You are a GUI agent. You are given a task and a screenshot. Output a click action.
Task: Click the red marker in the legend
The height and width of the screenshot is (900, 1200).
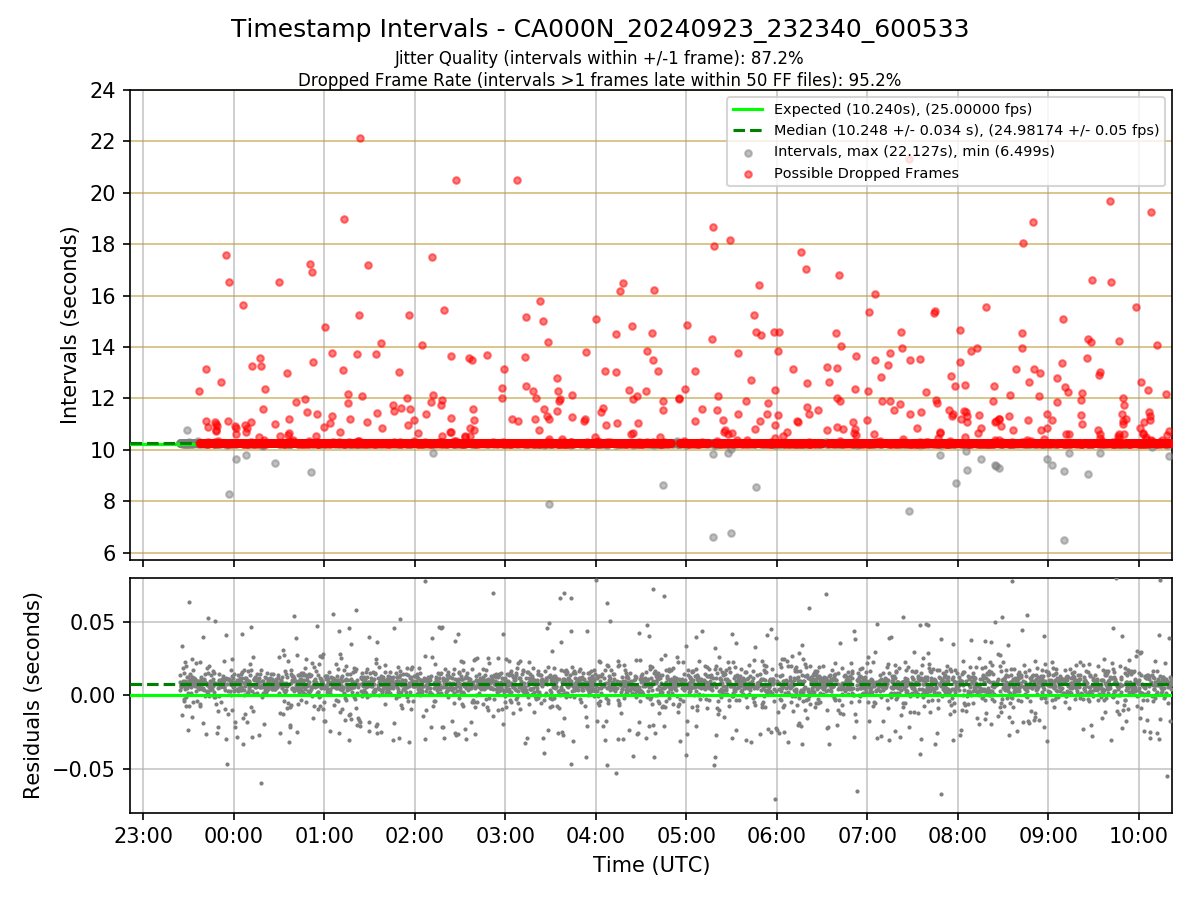point(748,173)
